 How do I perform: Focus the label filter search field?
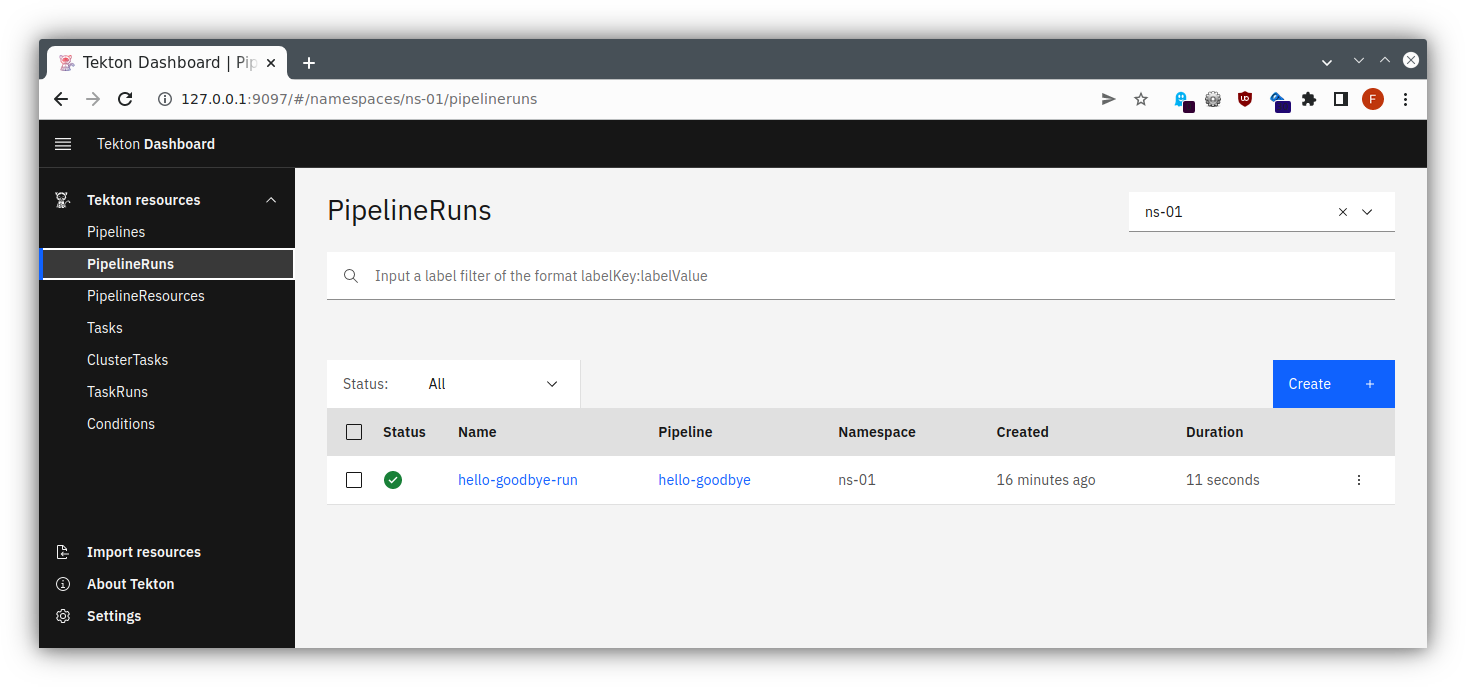coord(860,276)
